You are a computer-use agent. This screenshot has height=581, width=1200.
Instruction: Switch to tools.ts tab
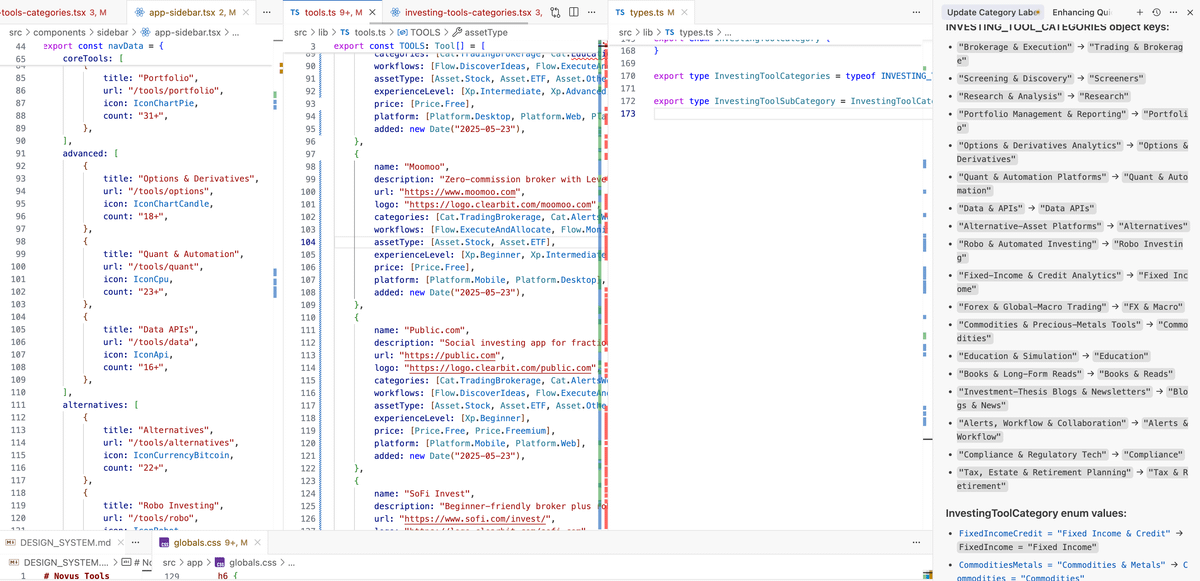click(x=332, y=12)
